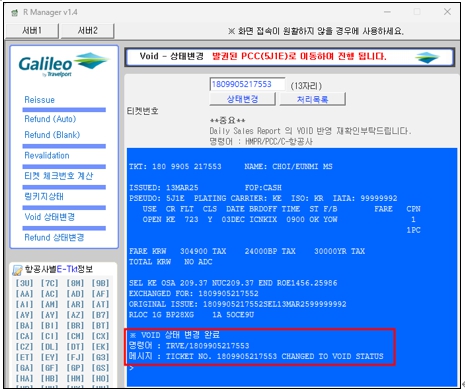Open Revalidation from sidebar

(x=47, y=156)
